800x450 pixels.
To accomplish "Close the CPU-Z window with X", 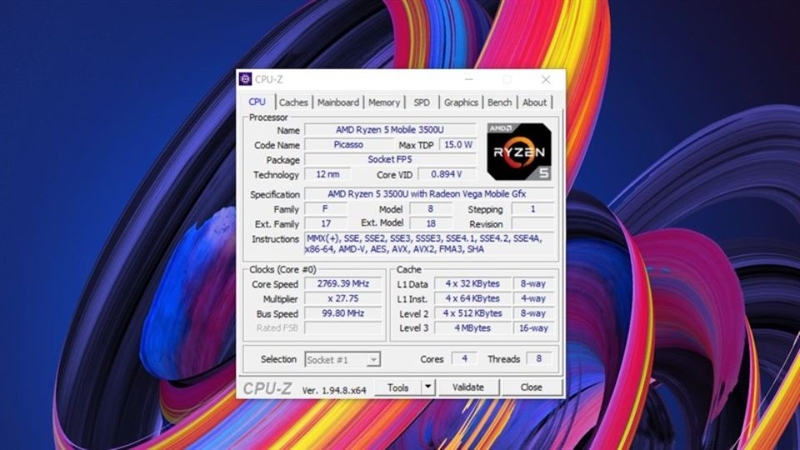I will pos(546,80).
